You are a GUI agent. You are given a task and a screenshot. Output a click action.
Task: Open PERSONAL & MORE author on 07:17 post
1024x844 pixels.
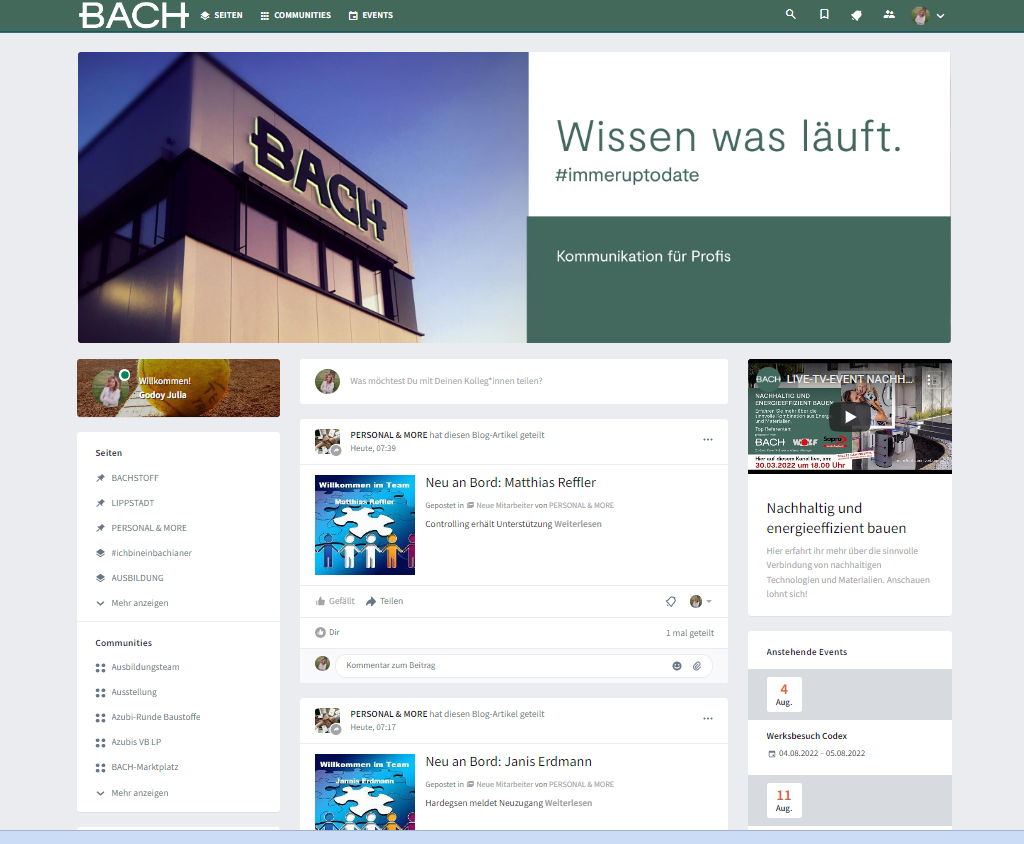tap(389, 714)
